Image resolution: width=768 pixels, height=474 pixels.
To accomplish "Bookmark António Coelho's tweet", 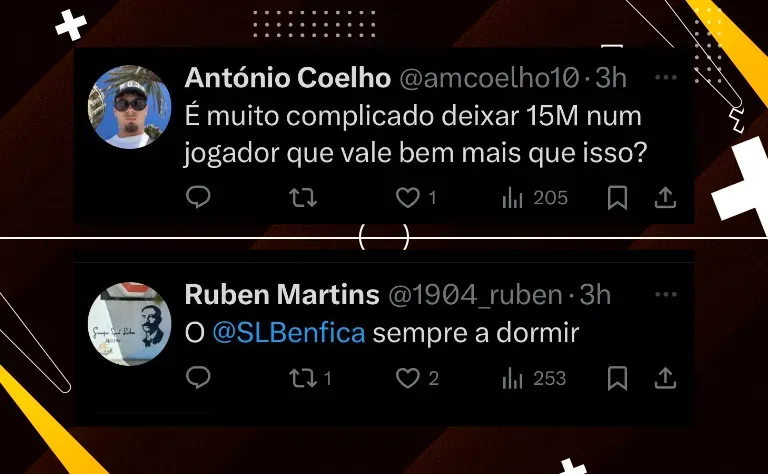I will tap(617, 198).
